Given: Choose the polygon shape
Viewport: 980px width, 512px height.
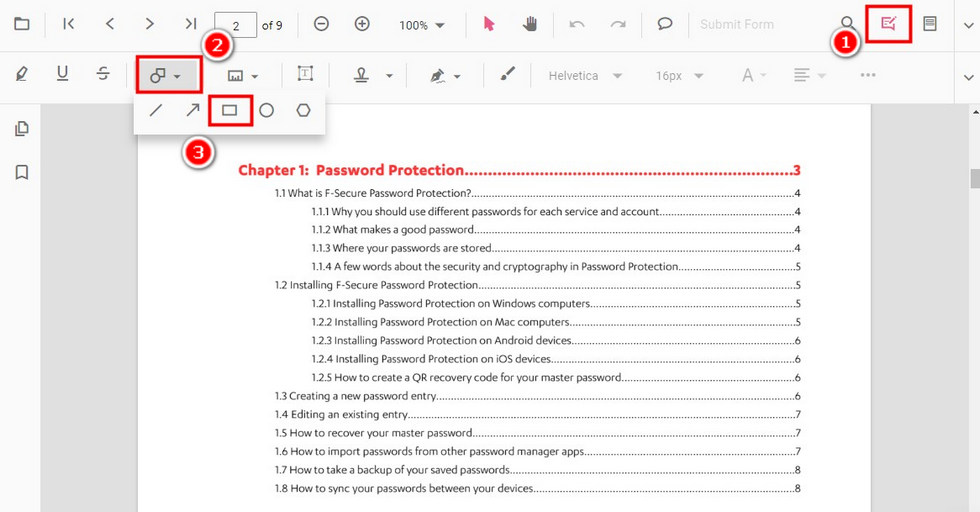Looking at the screenshot, I should coord(303,111).
